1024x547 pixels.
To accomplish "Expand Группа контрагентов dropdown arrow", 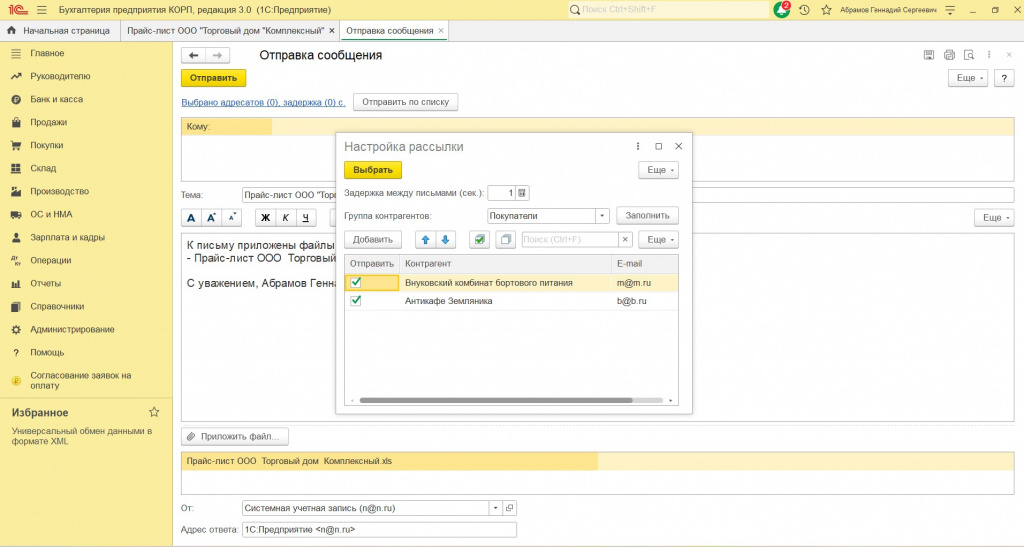I will point(602,215).
